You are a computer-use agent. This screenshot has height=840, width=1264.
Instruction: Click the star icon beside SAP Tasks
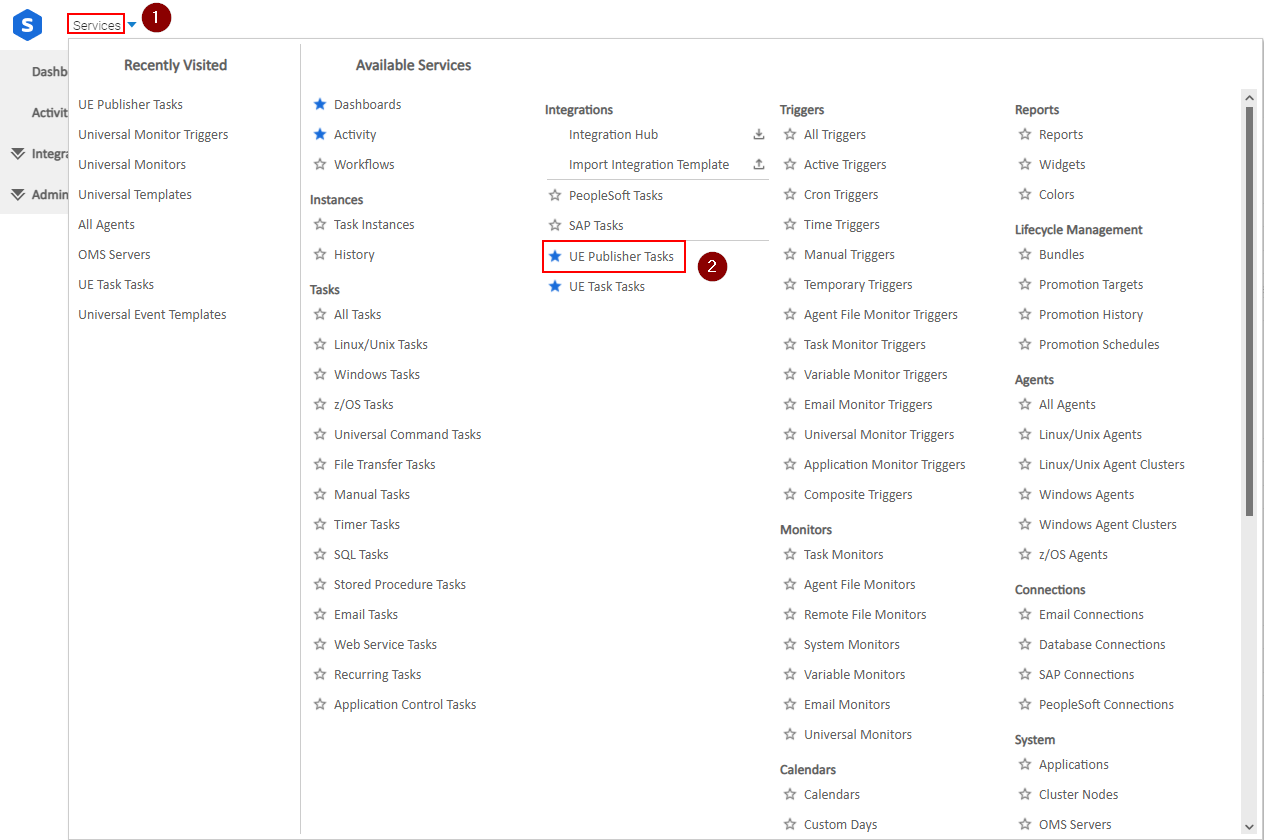555,226
